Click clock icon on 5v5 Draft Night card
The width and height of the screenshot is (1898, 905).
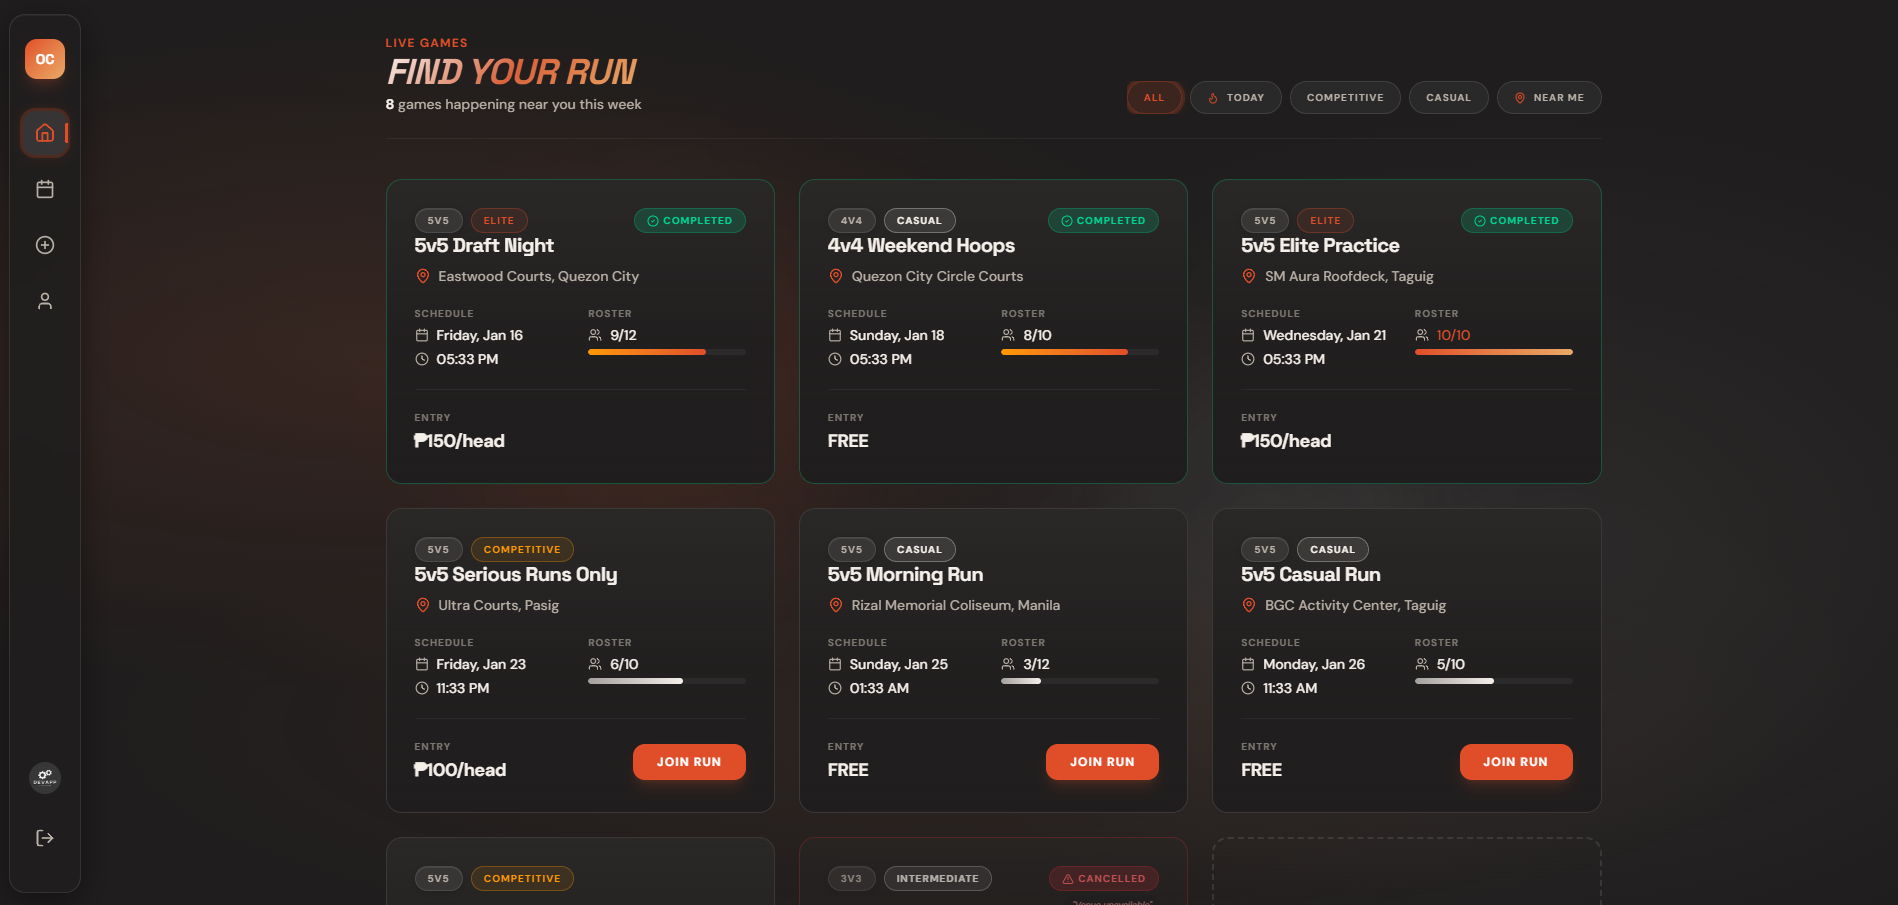pyautogui.click(x=422, y=359)
